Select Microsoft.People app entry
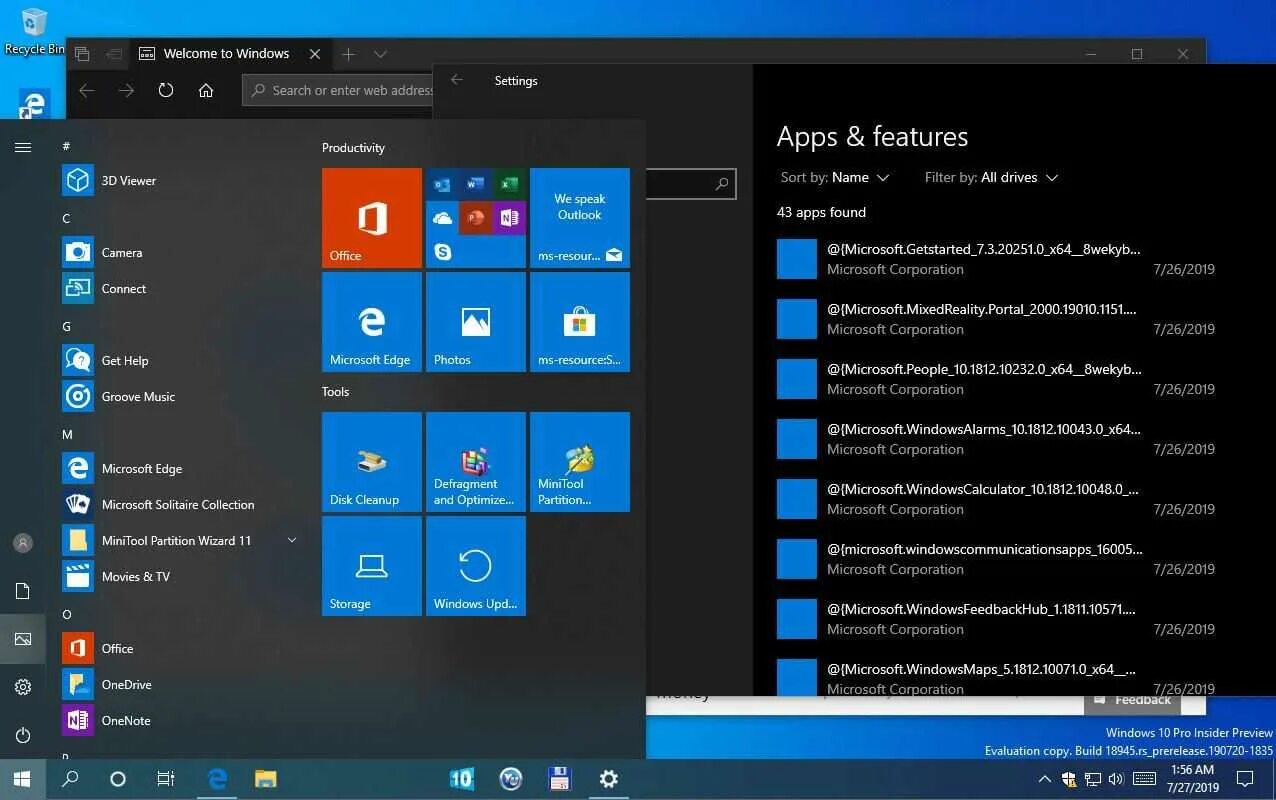 click(996, 379)
